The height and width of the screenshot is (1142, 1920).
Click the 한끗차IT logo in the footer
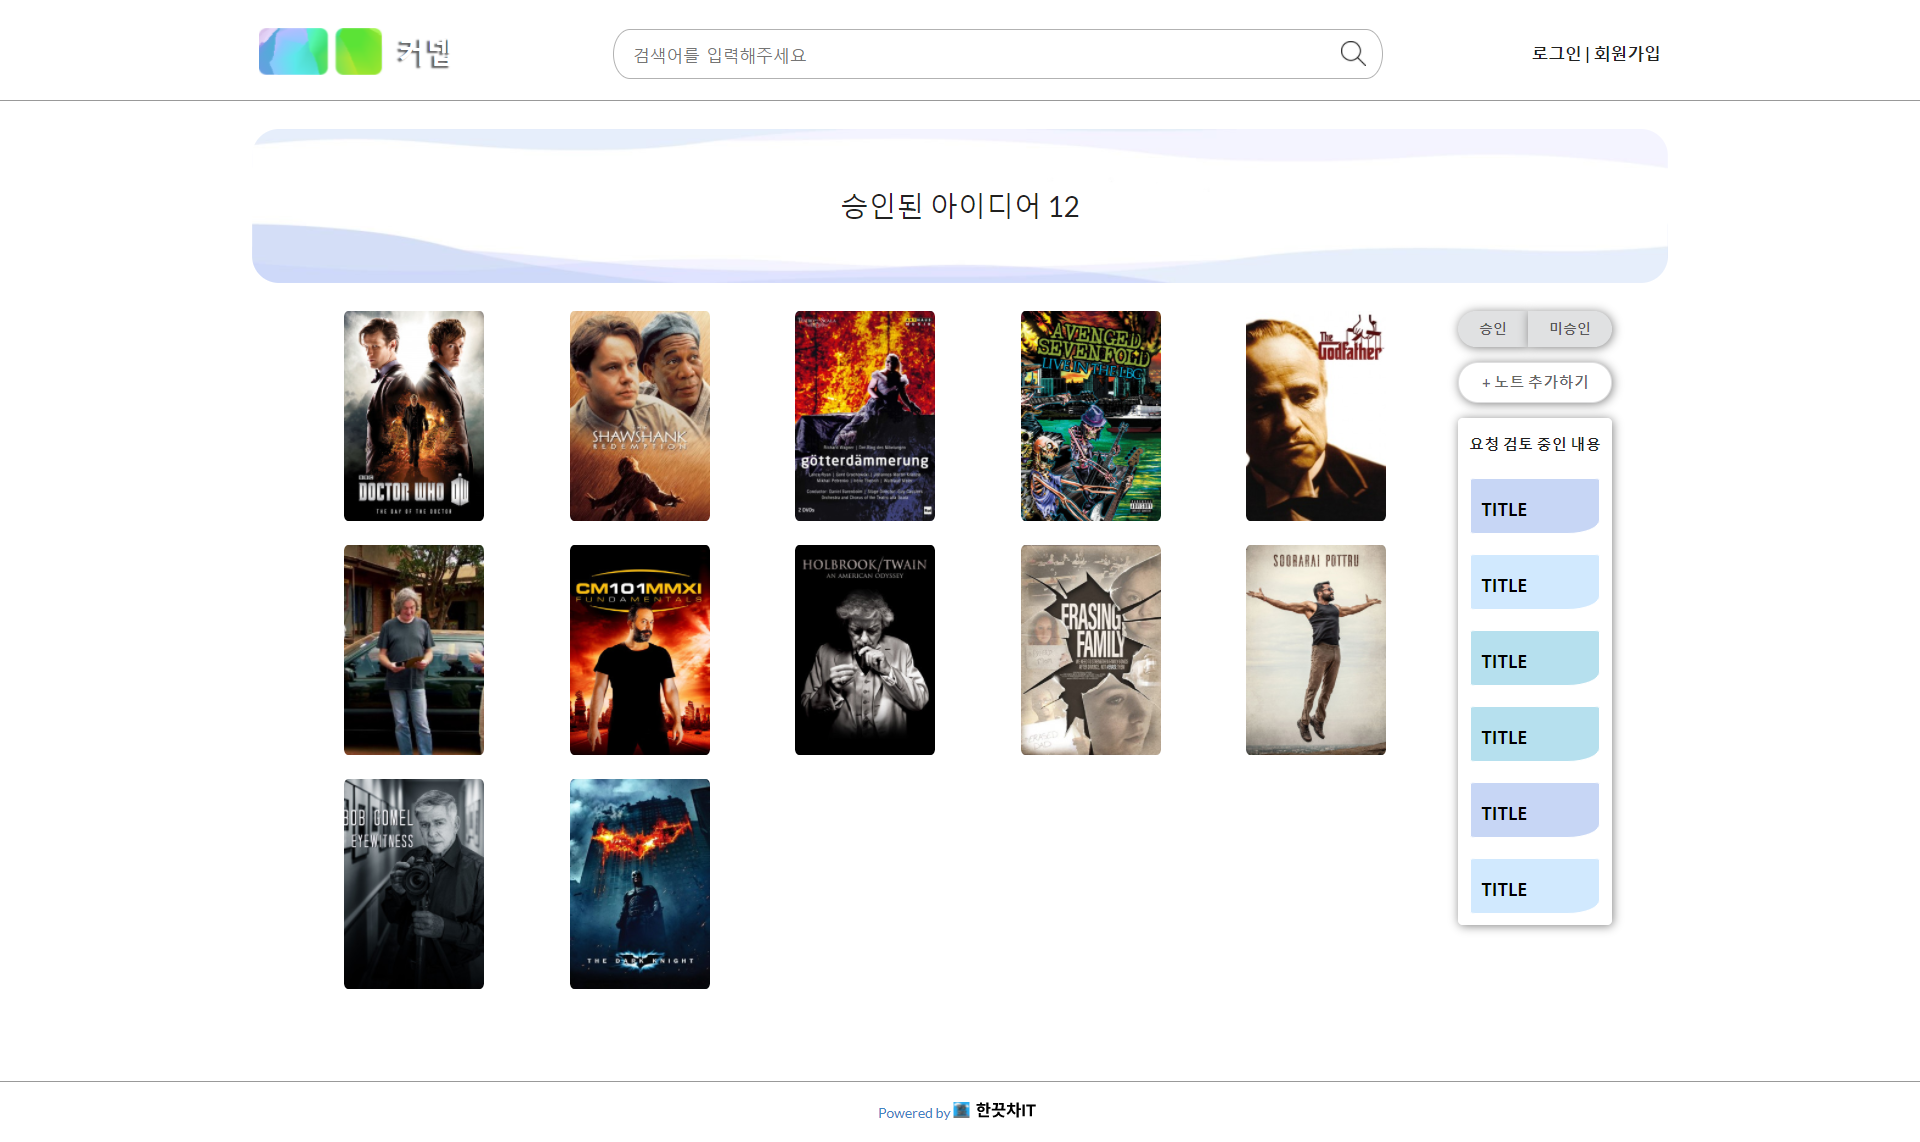(x=995, y=1110)
